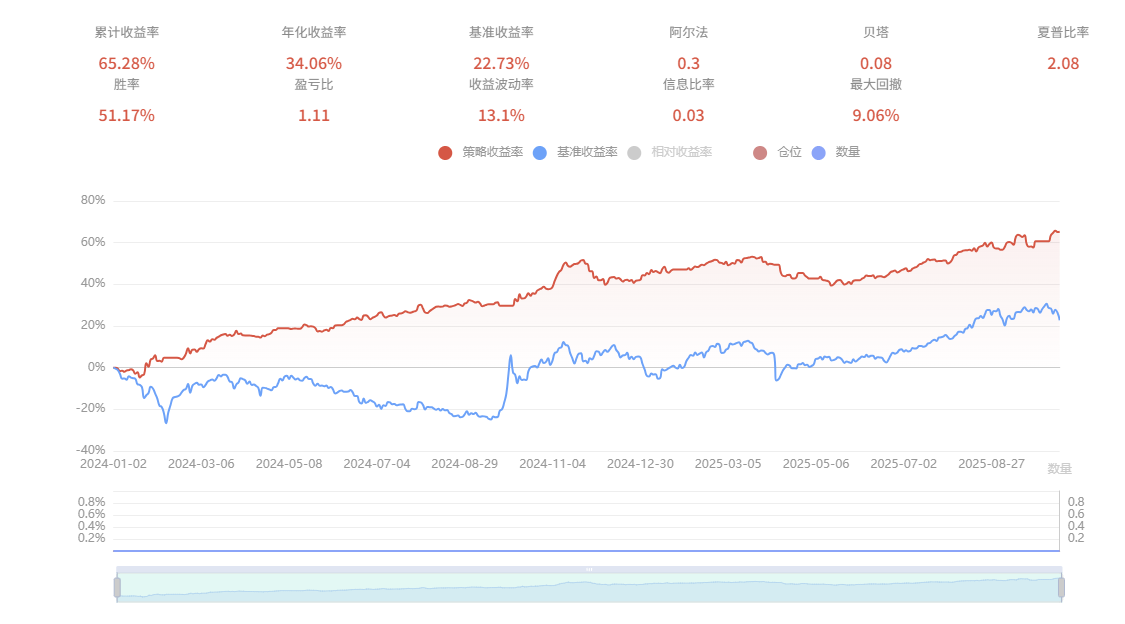This screenshot has width=1125, height=624.
Task: Click the 最大回撤 value 9.06%
Action: (x=875, y=116)
